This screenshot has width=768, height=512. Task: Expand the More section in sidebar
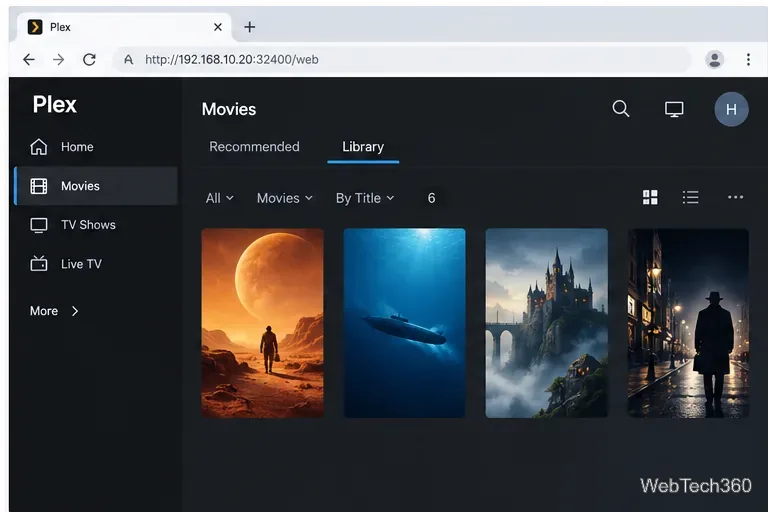pyautogui.click(x=54, y=311)
